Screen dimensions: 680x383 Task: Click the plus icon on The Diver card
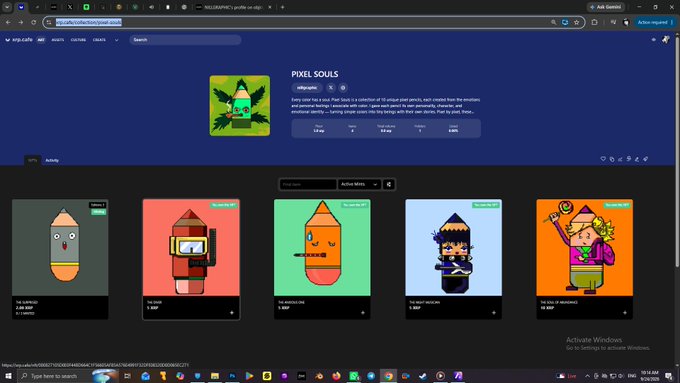click(232, 312)
